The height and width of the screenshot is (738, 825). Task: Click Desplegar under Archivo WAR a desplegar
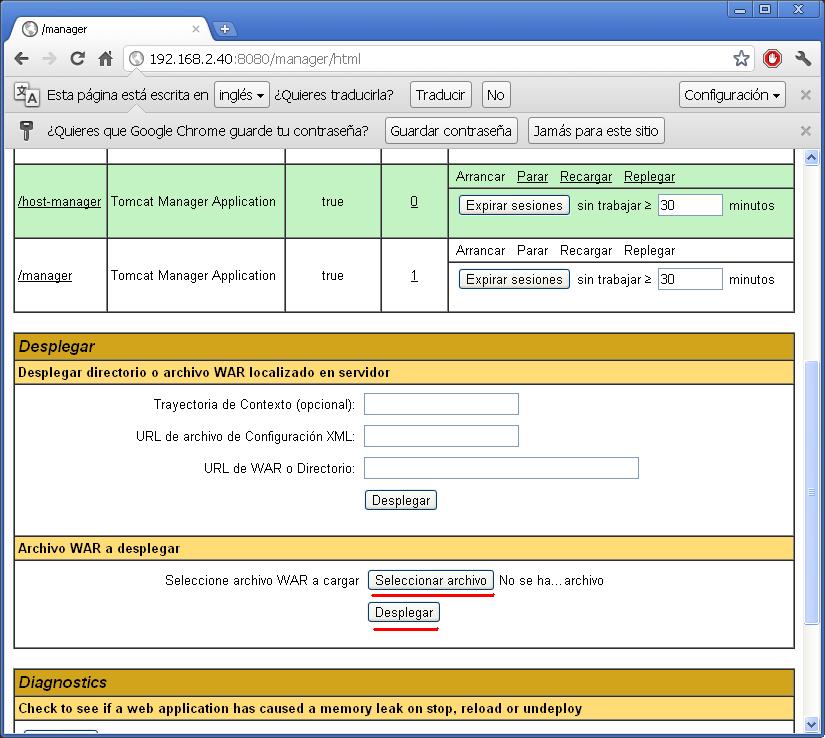(x=404, y=612)
